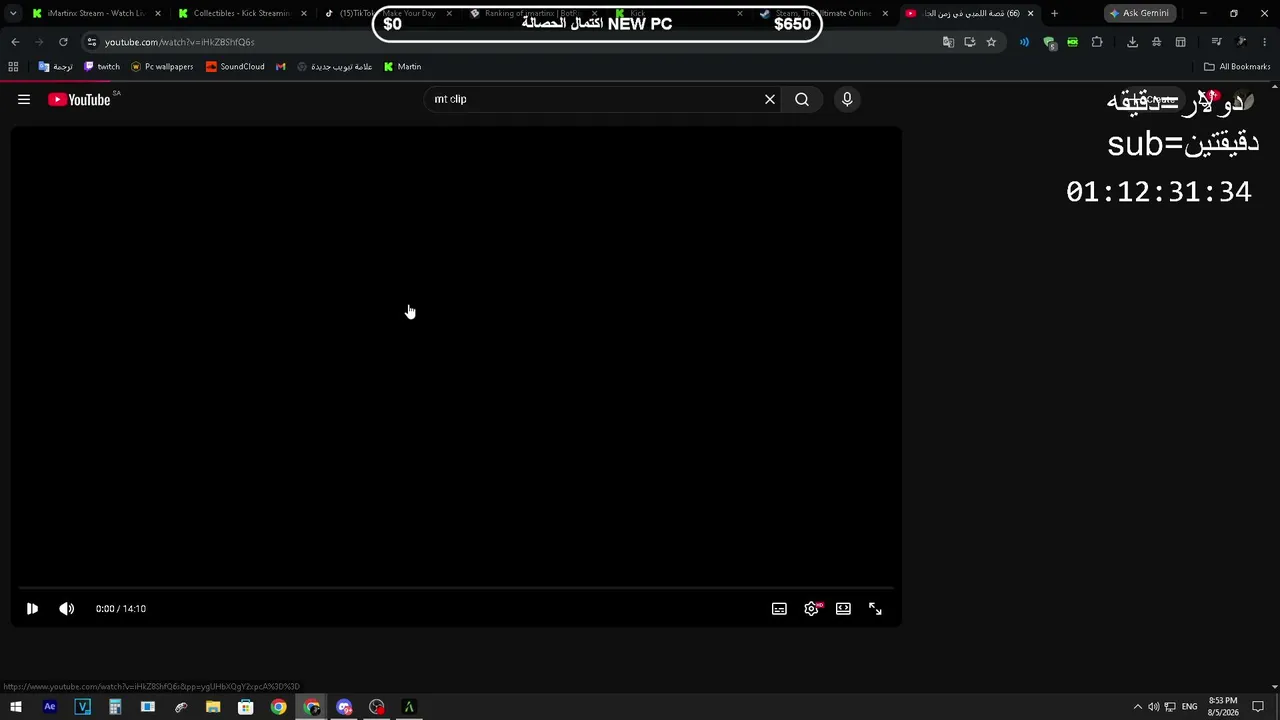Switch the player to theater mode
This screenshot has height=720, width=1280.
[843, 608]
